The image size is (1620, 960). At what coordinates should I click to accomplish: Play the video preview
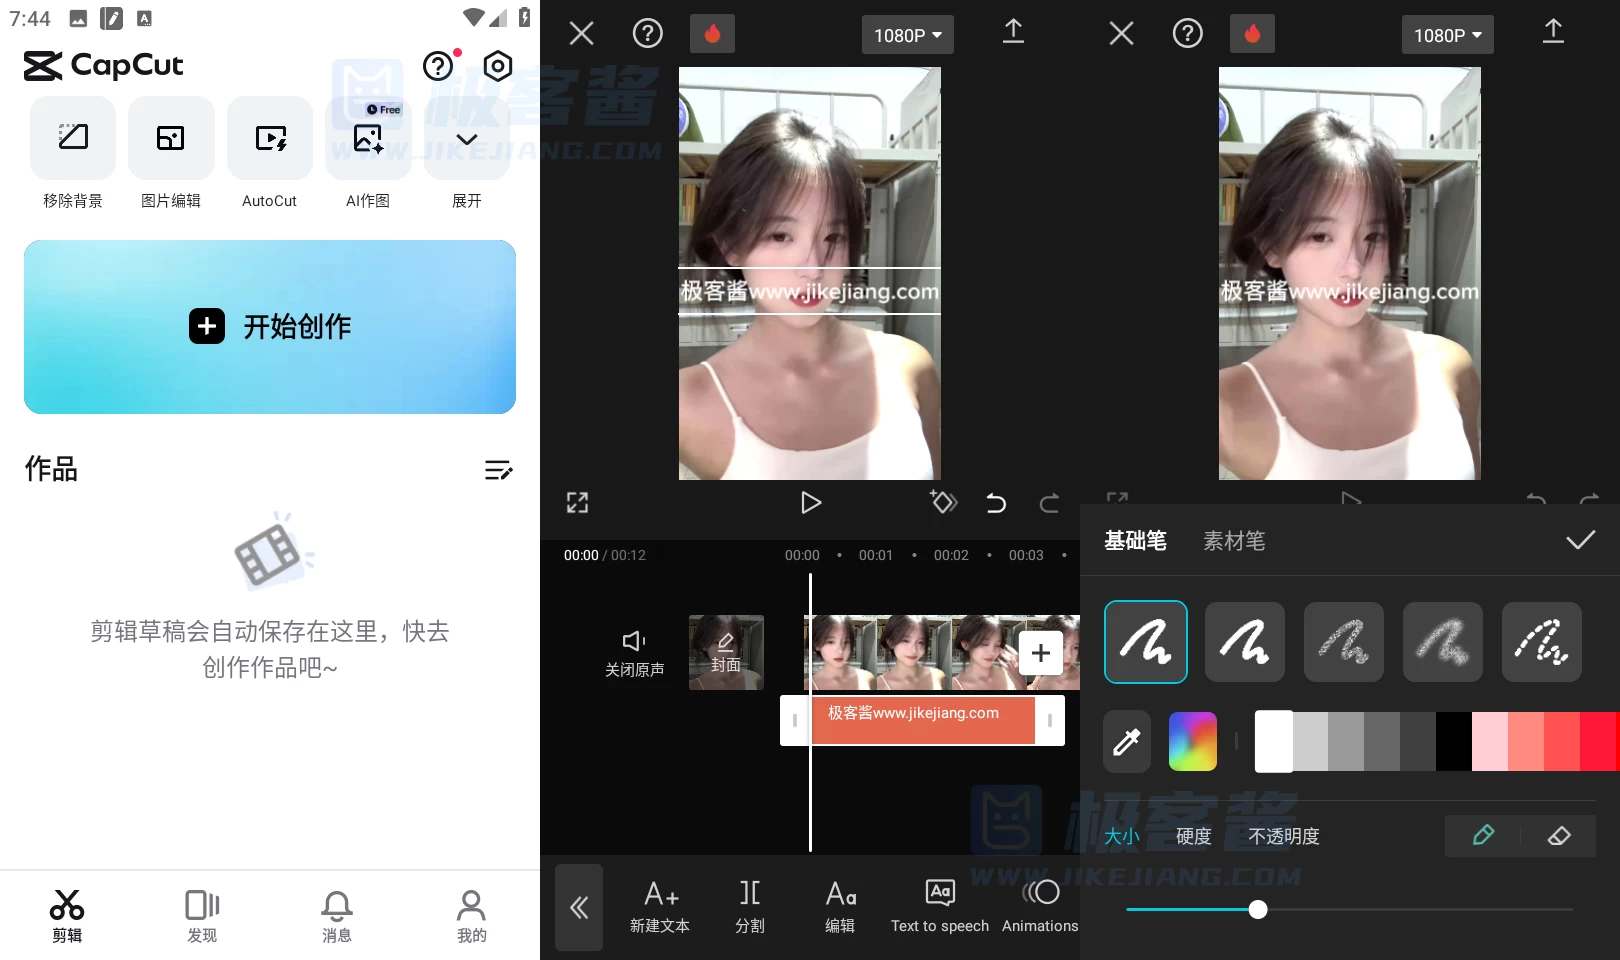(x=811, y=502)
